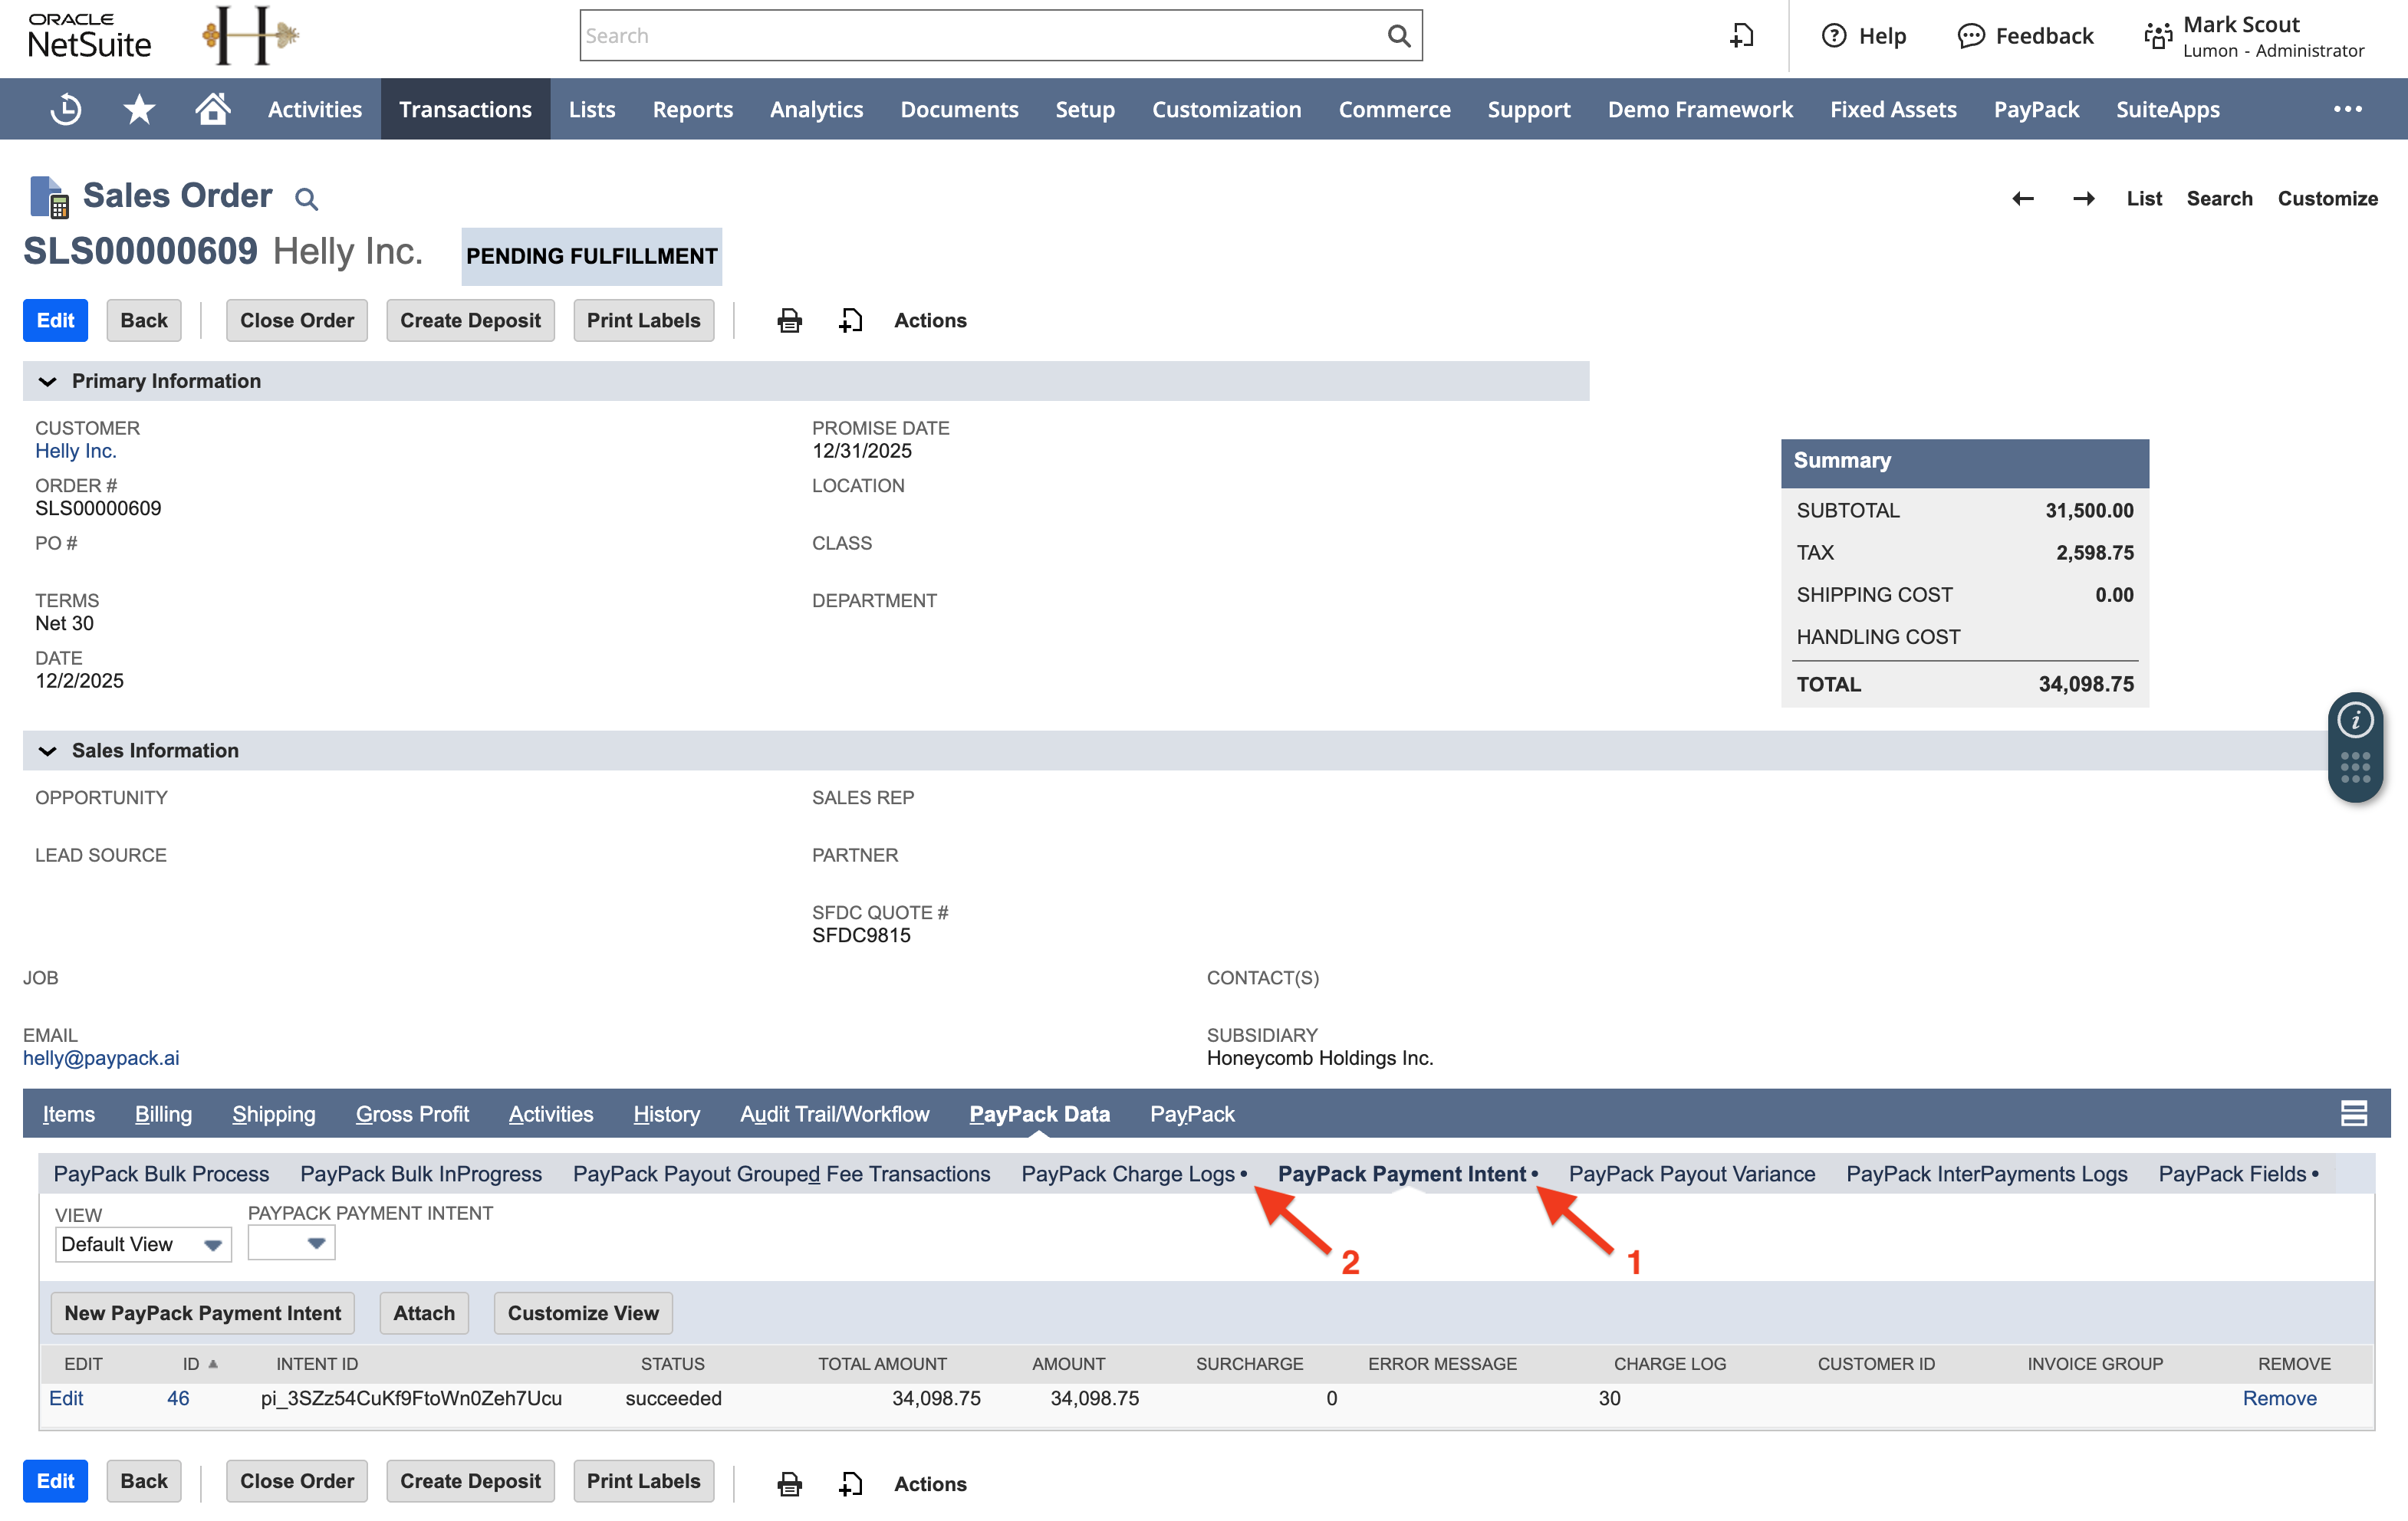Viewport: 2408px width, 1521px height.
Task: Click the printer icon beside Print Labels
Action: click(x=789, y=321)
